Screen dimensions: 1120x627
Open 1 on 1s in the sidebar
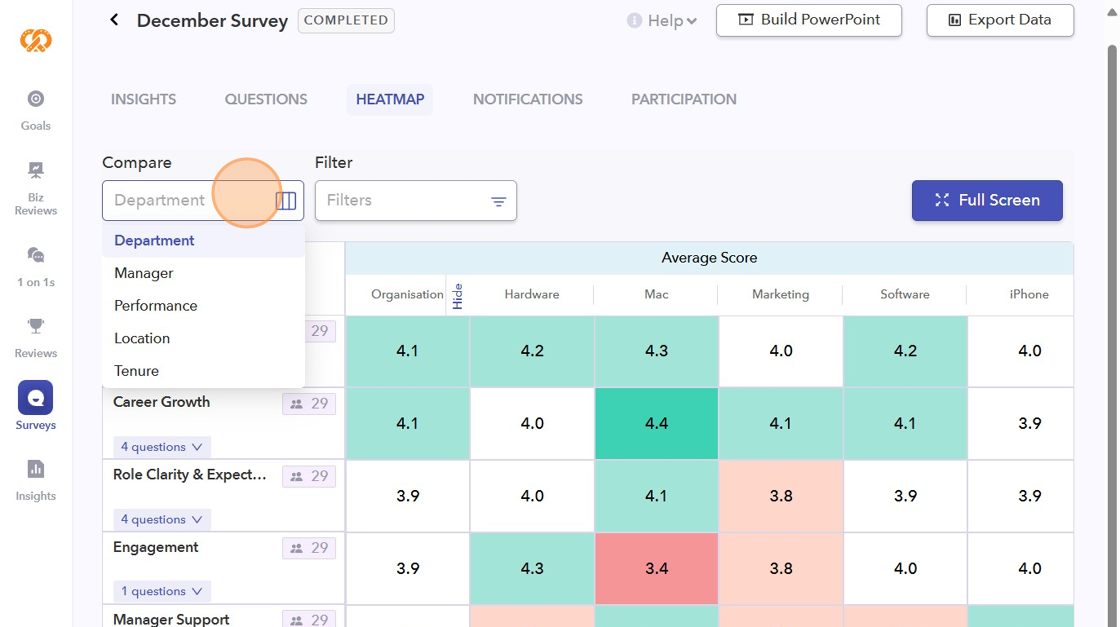pos(36,266)
